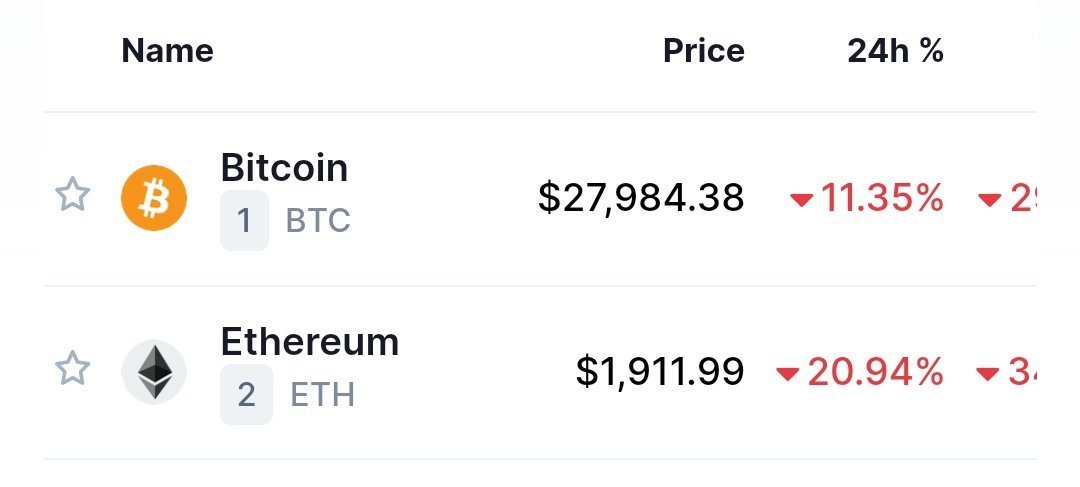
Task: Select the Ethereum price $1,911.99
Action: coord(660,372)
